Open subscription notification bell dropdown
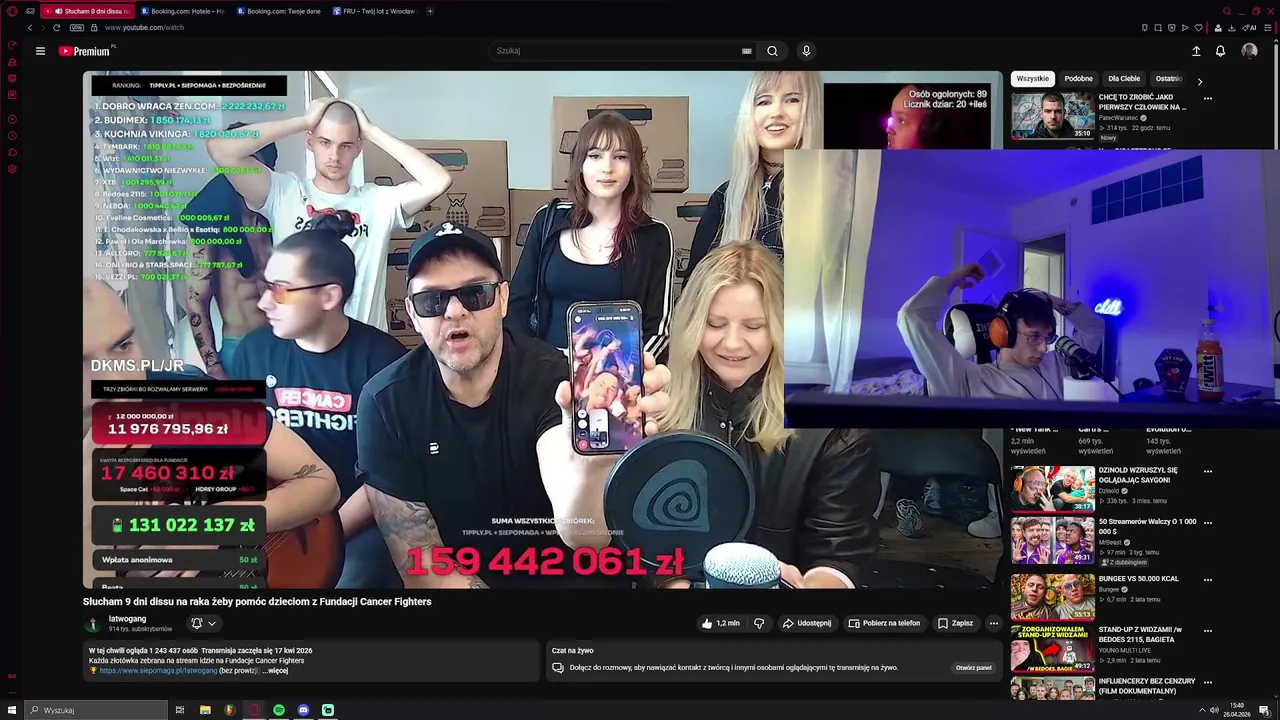Viewport: 1280px width, 720px height. pos(203,623)
